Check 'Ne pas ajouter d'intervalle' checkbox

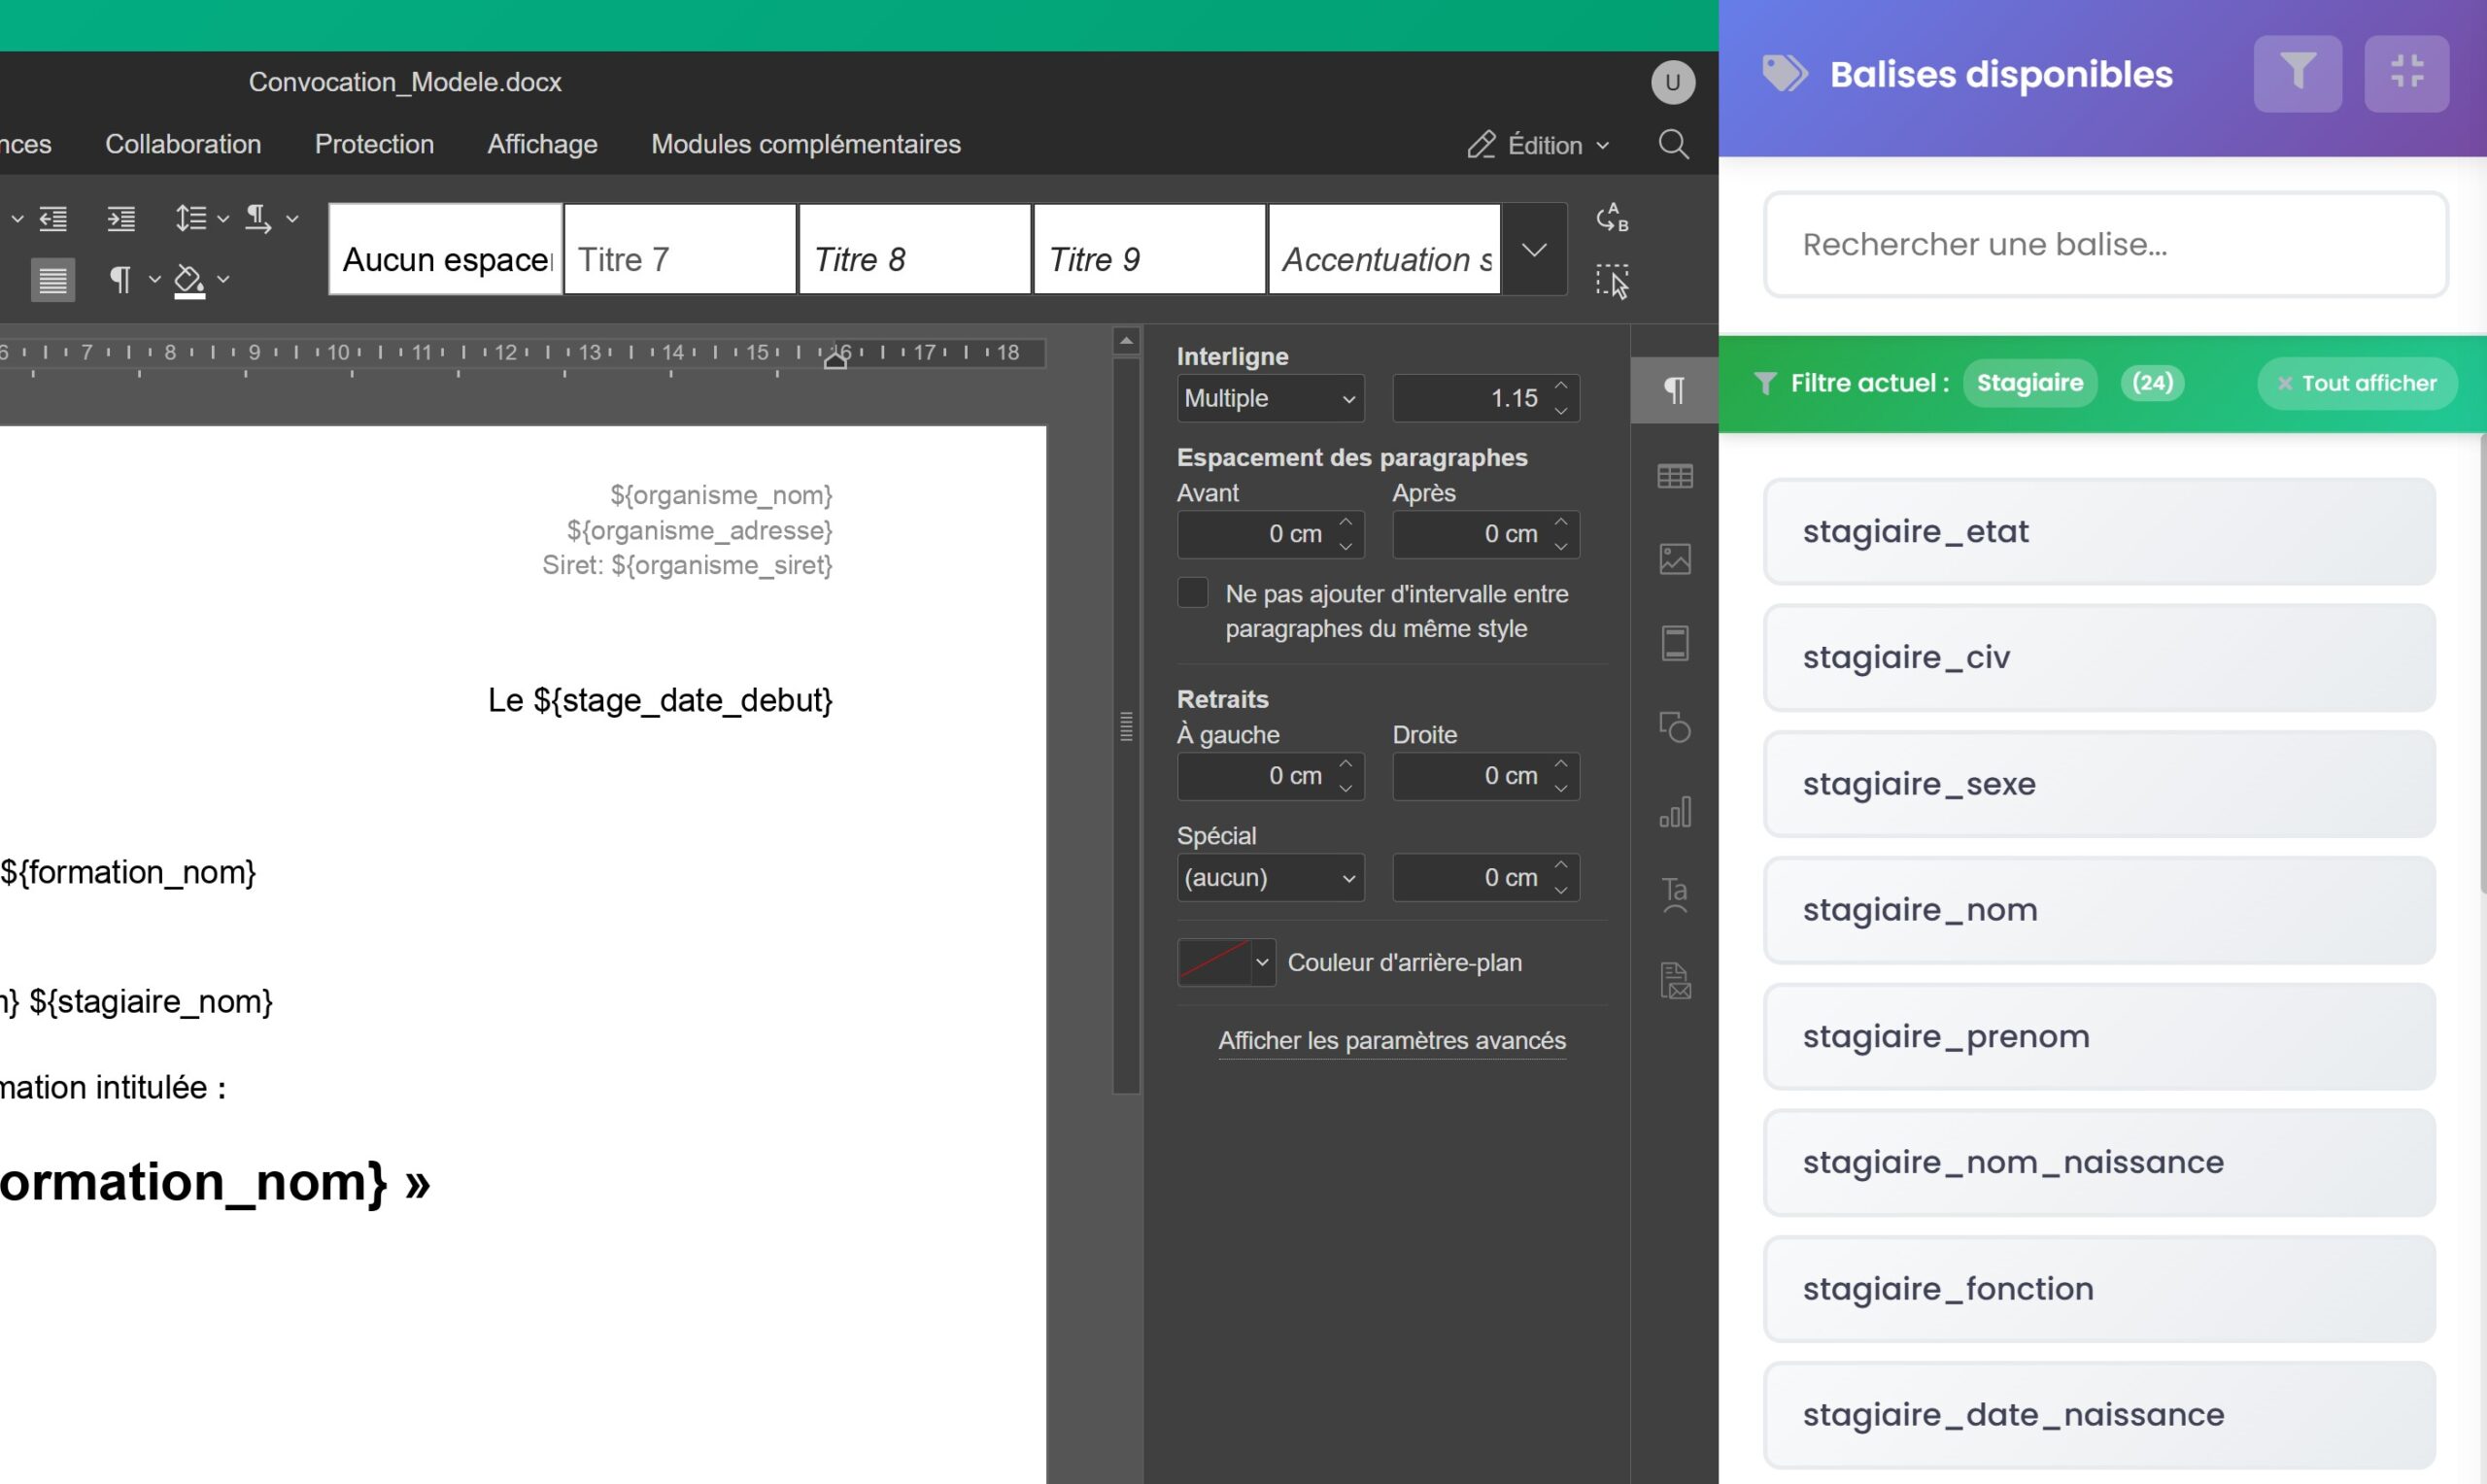[1192, 593]
